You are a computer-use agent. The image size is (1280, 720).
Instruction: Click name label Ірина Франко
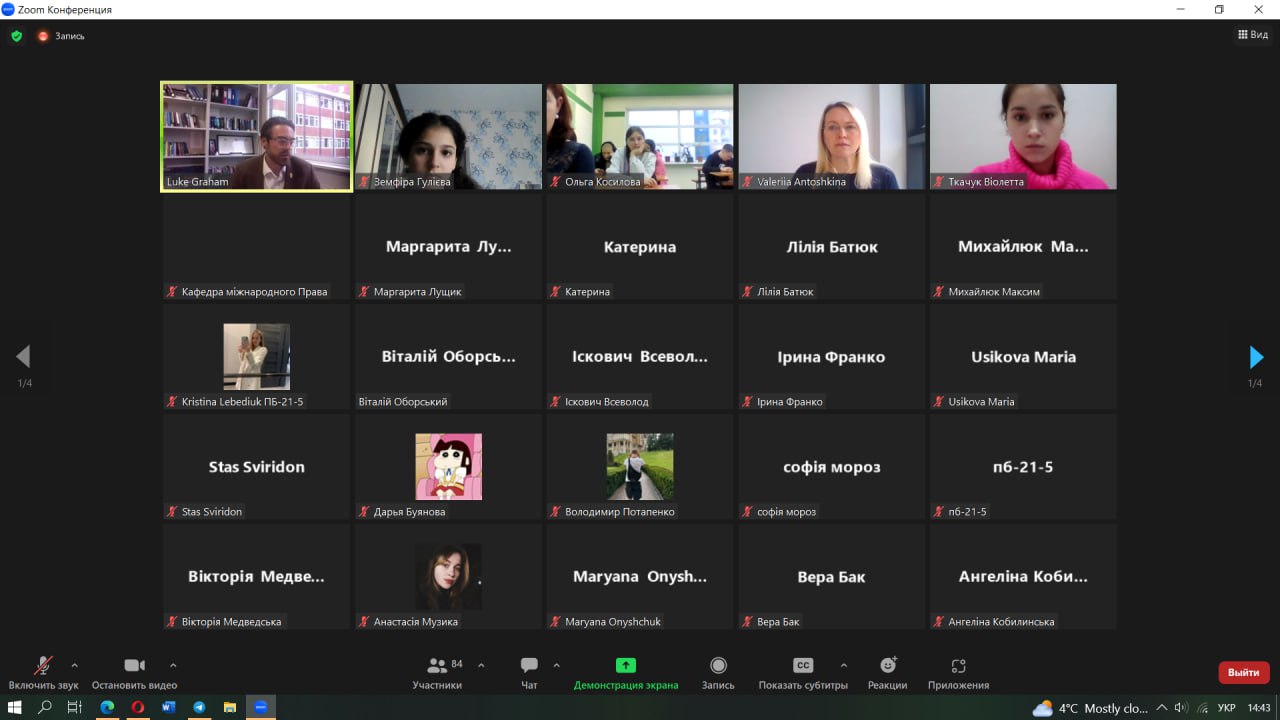tap(790, 402)
